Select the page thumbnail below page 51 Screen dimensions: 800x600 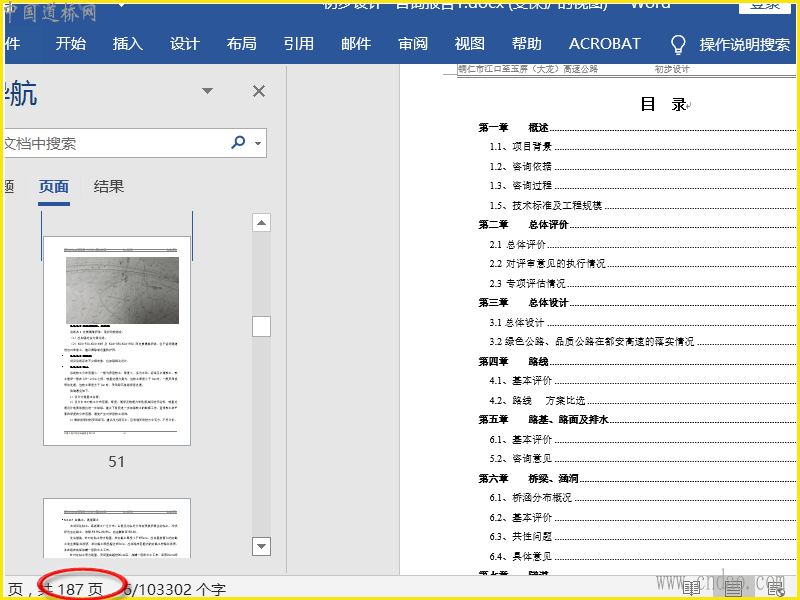click(x=117, y=528)
